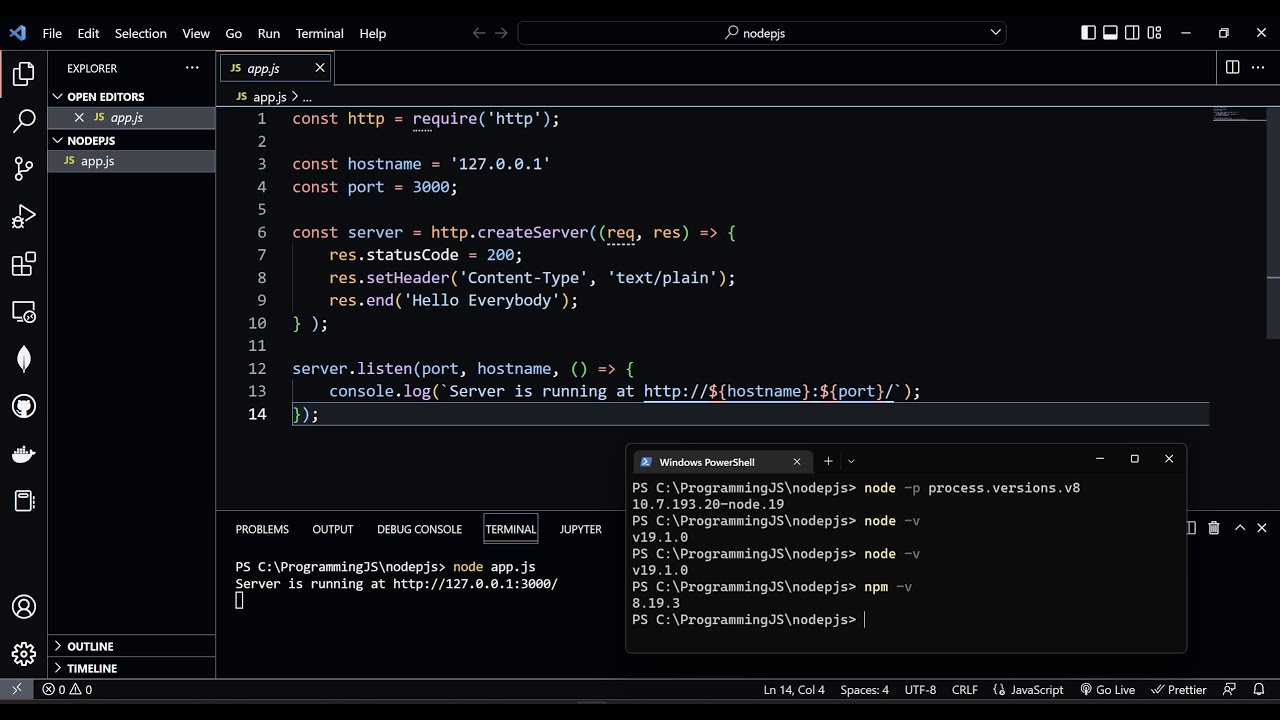The width and height of the screenshot is (1280, 720).
Task: Click the CRLF end-of-line status item
Action: coord(965,689)
